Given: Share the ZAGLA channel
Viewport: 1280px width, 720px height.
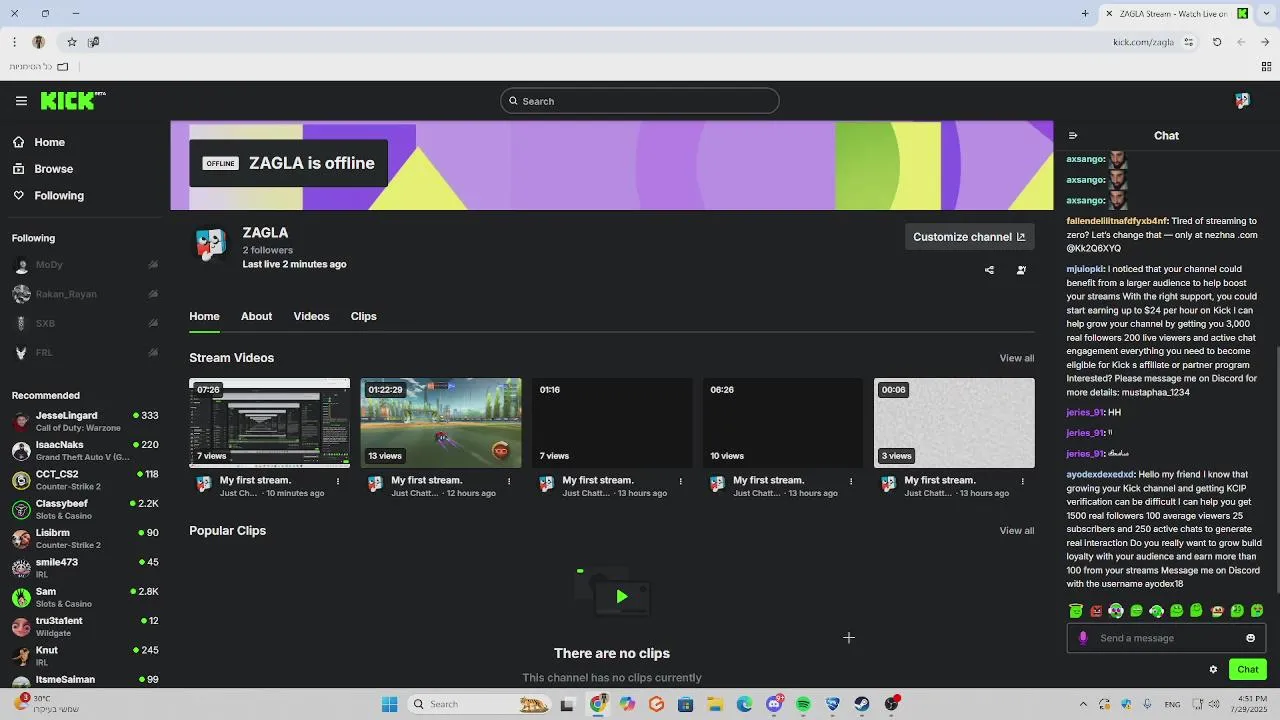Looking at the screenshot, I should coord(989,270).
